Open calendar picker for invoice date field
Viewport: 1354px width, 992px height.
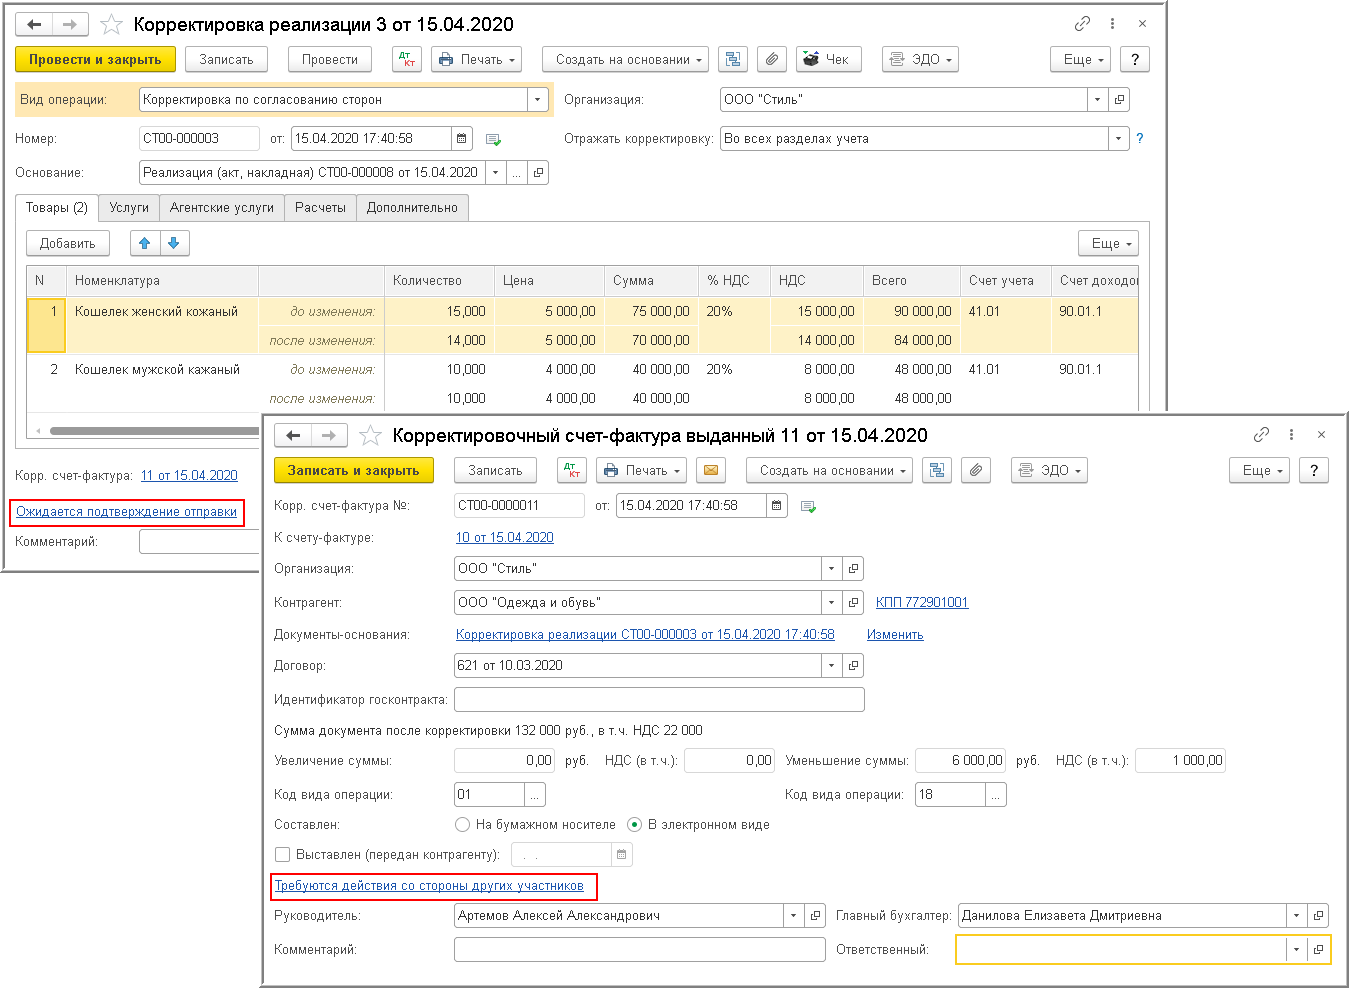click(x=776, y=506)
